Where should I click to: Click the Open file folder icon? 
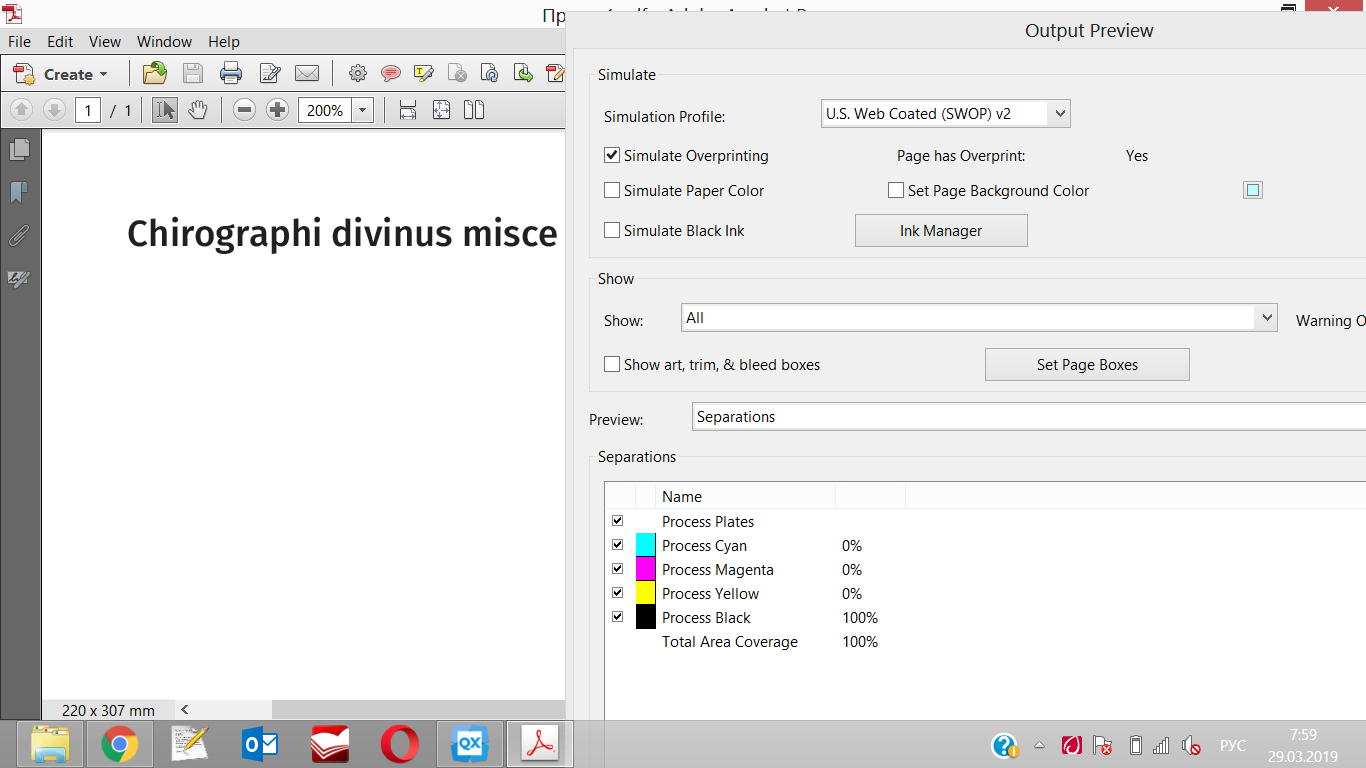[x=155, y=73]
